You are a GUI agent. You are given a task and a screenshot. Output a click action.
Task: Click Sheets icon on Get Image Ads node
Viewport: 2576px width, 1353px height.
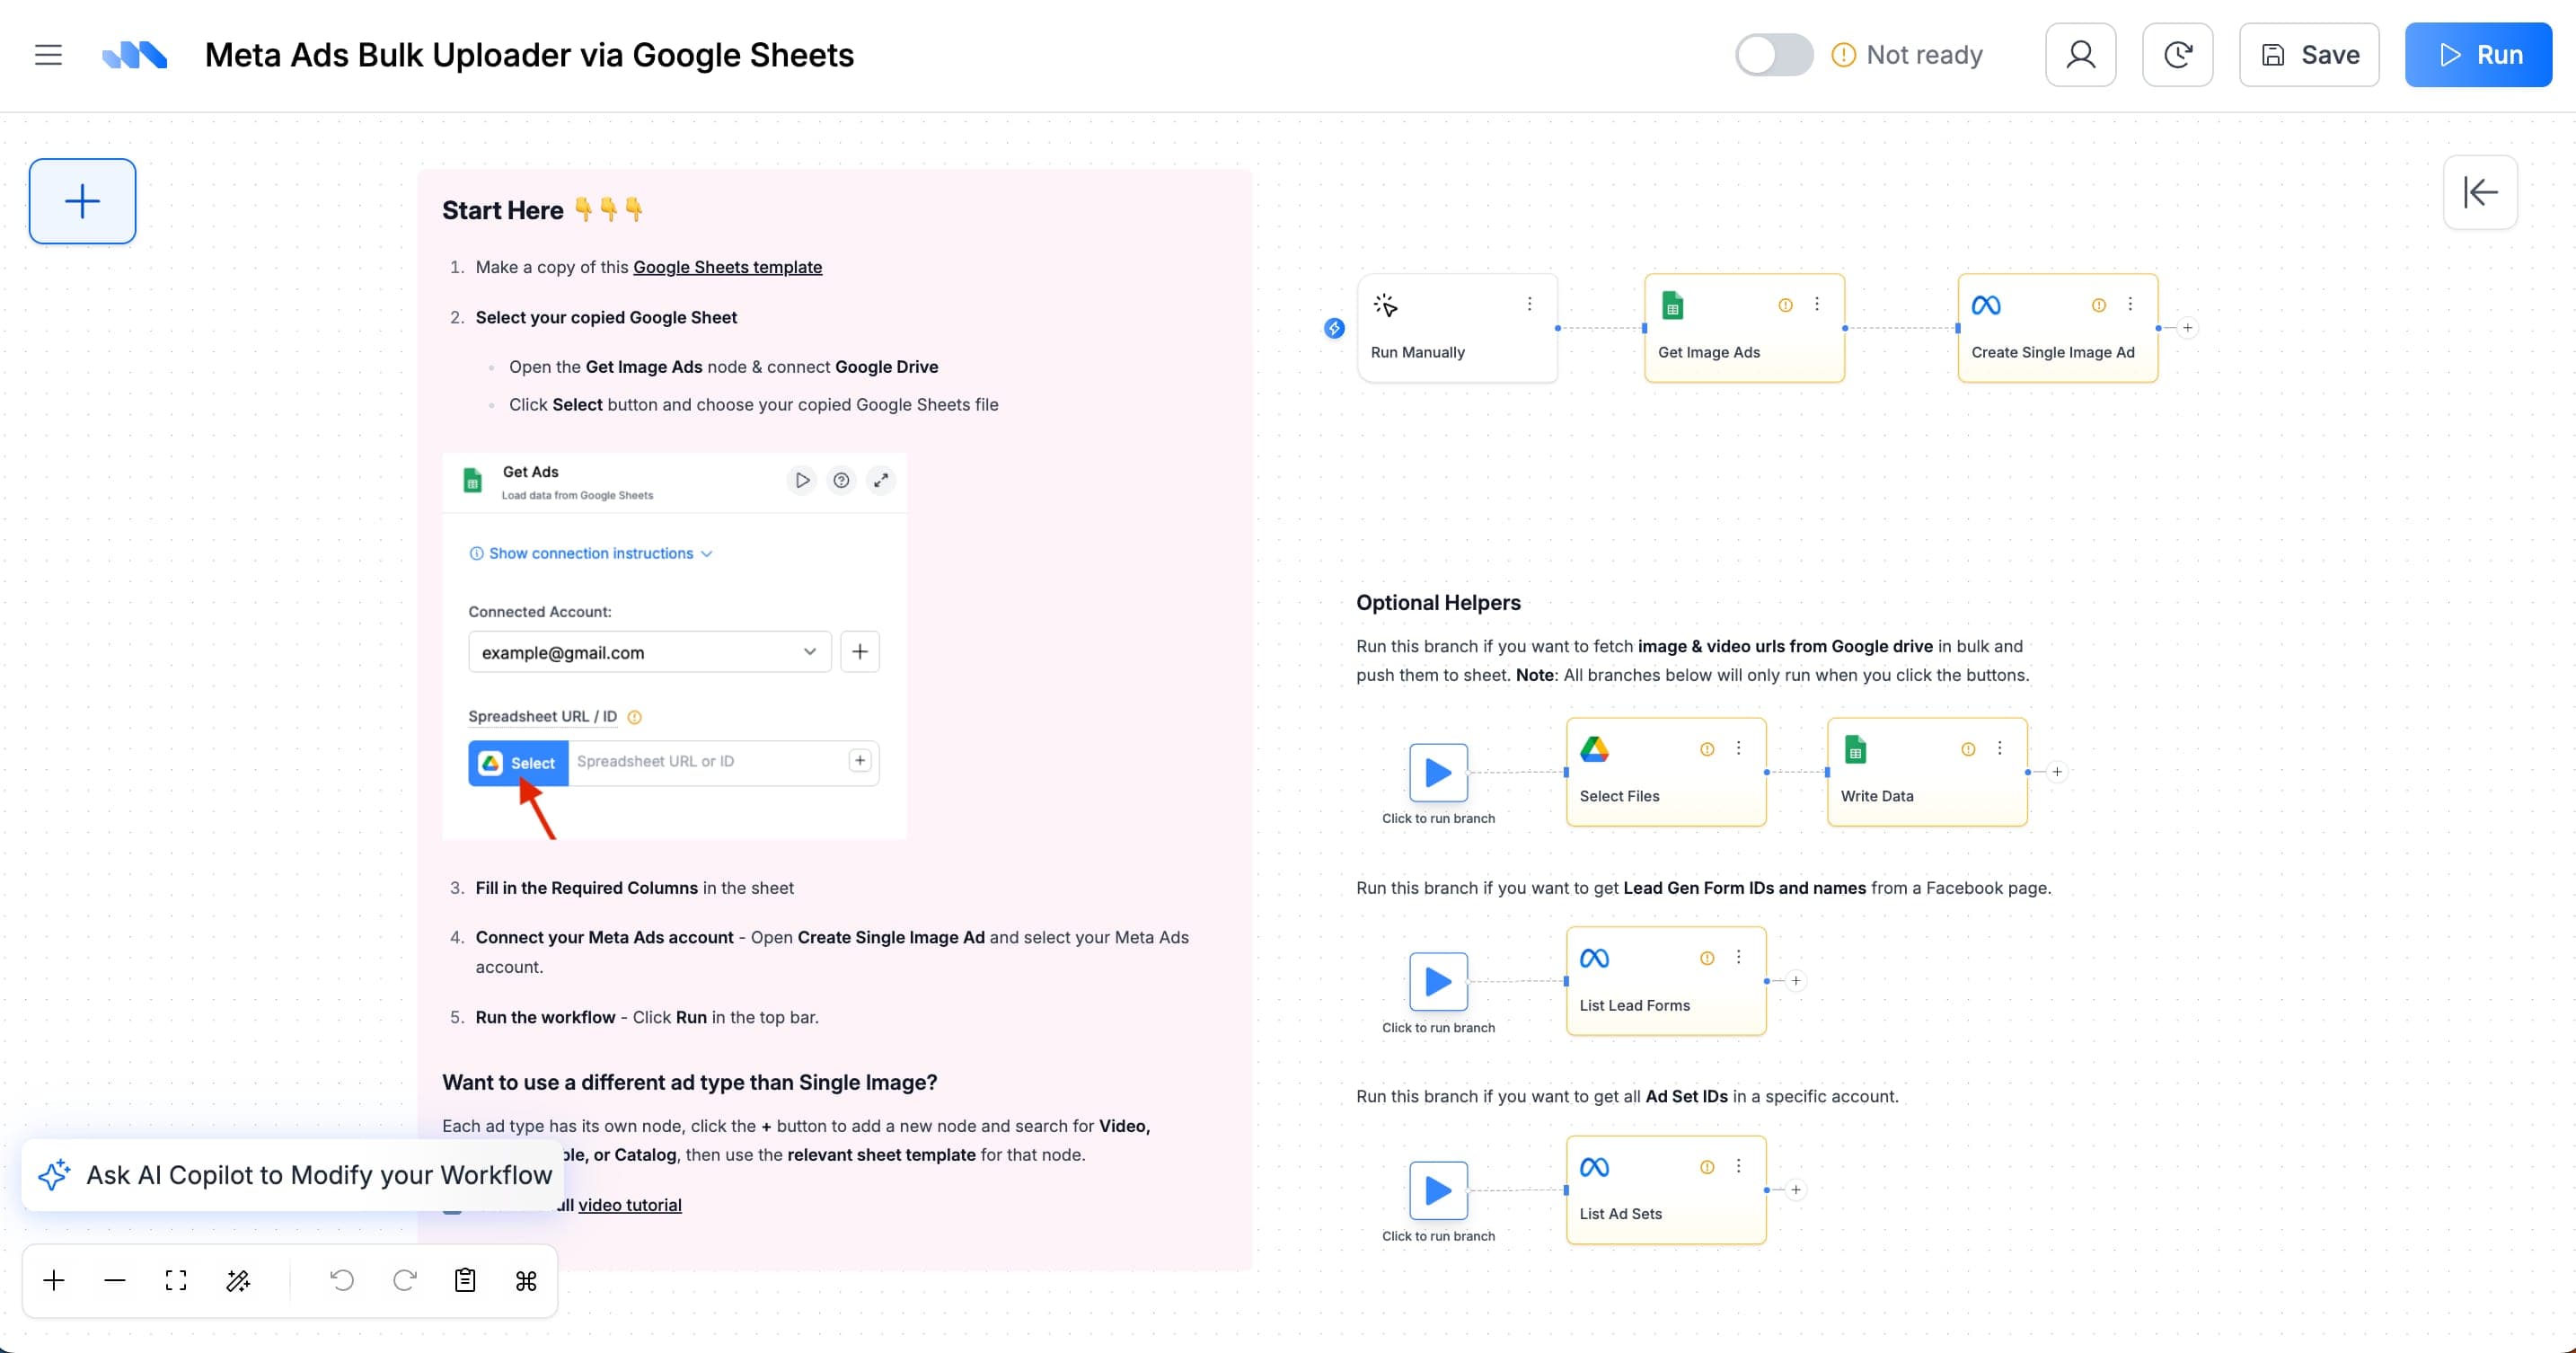1672,305
